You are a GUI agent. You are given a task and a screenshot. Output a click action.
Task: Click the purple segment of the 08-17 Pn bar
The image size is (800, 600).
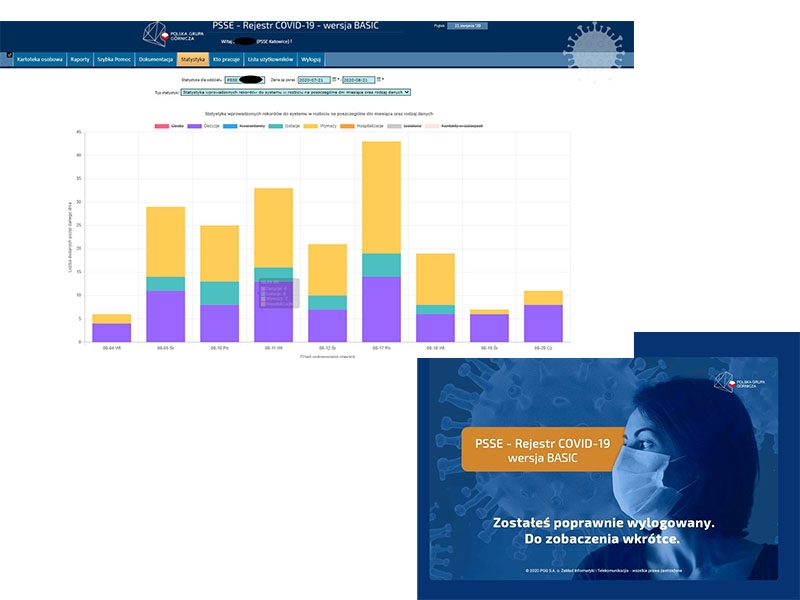[382, 309]
